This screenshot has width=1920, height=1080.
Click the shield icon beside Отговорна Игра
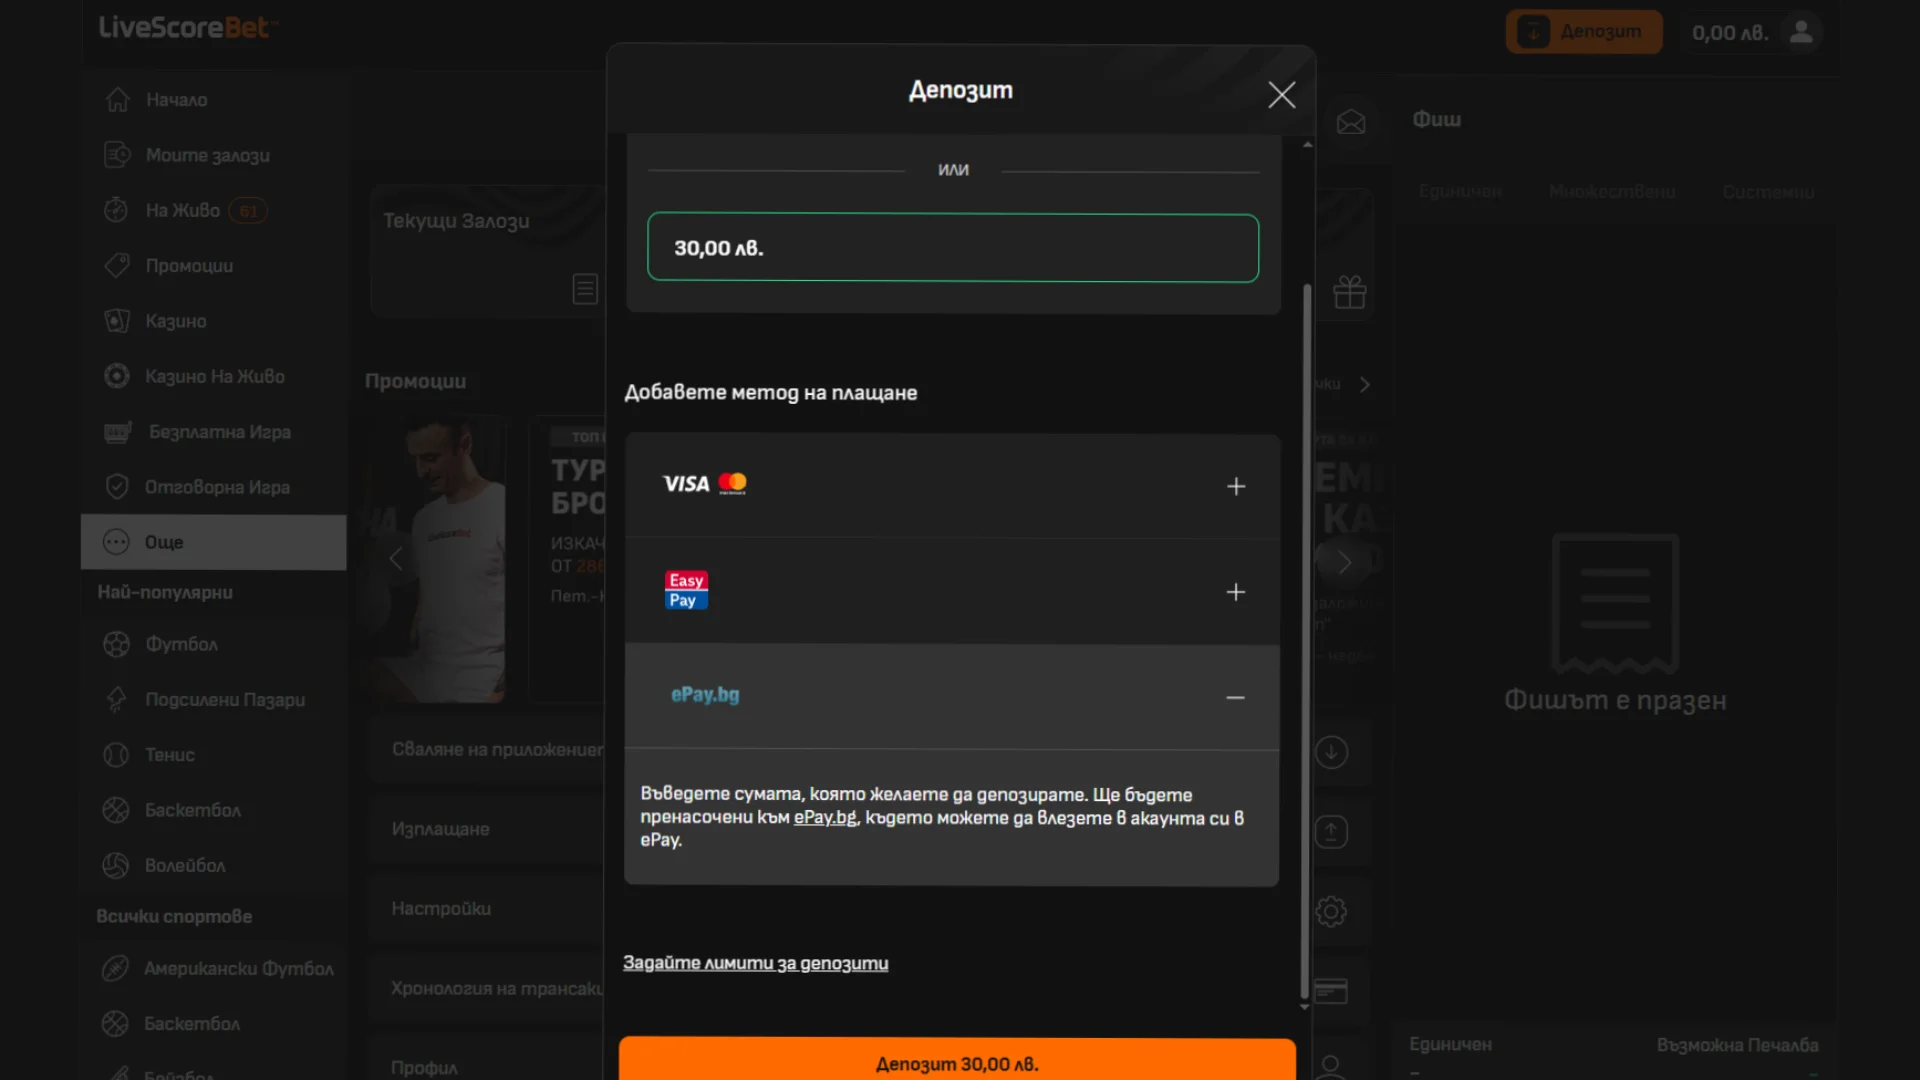coord(117,487)
